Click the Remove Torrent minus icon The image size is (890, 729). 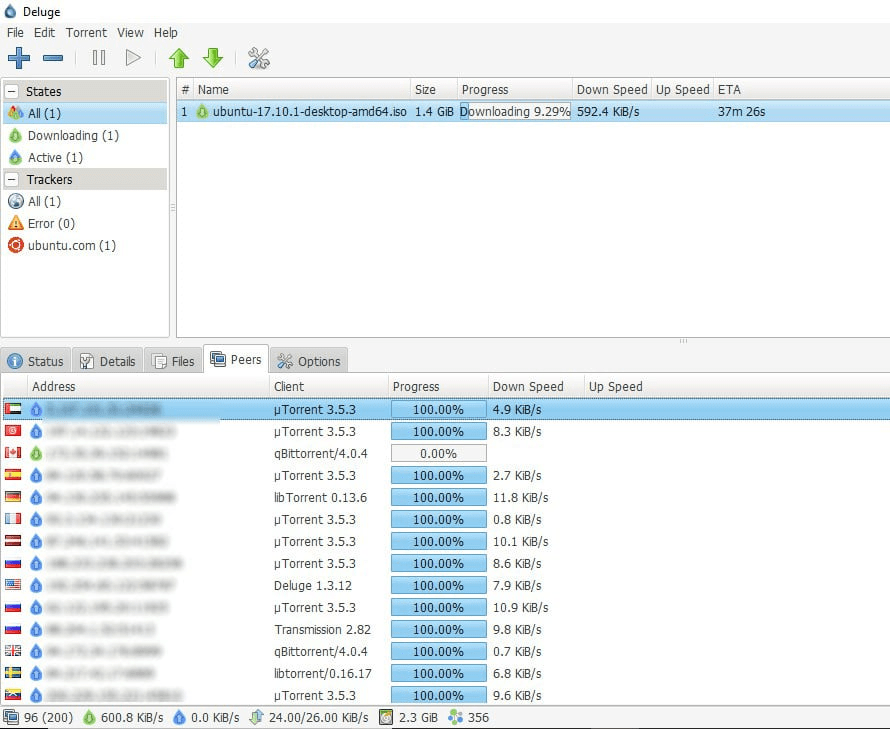pyautogui.click(x=54, y=58)
